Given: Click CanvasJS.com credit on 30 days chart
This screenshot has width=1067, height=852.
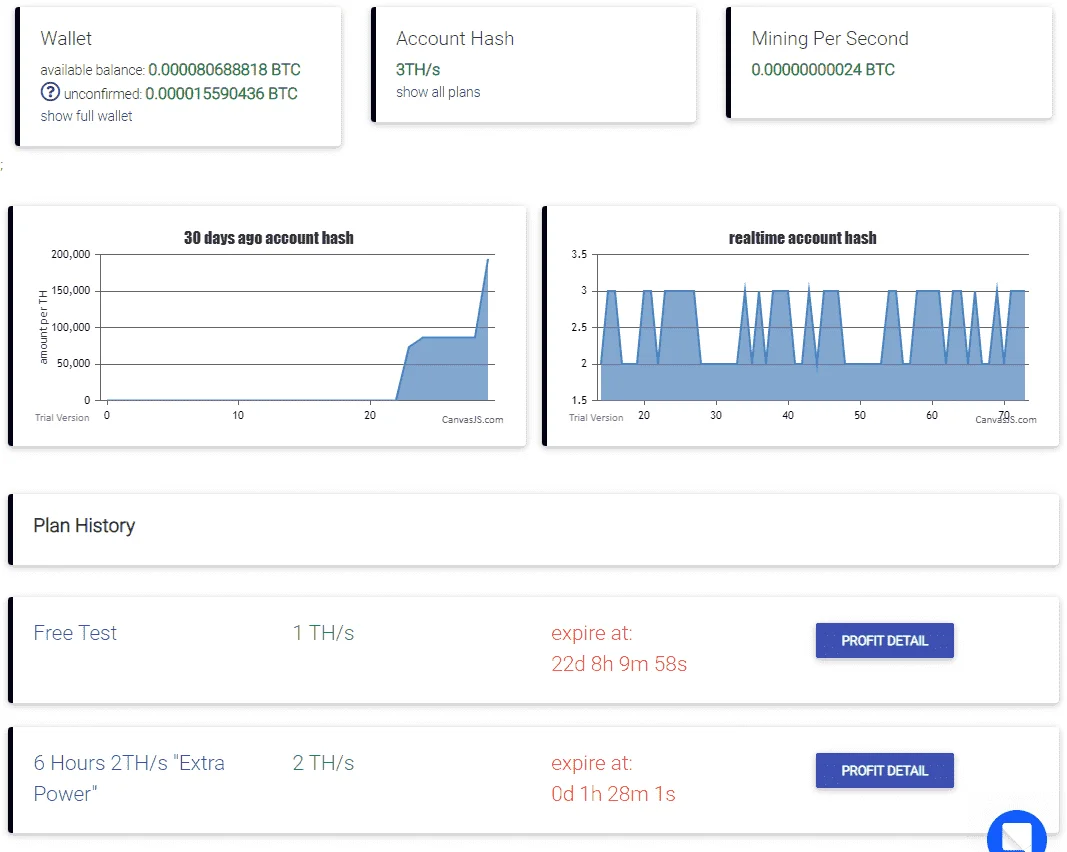Looking at the screenshot, I should (472, 419).
